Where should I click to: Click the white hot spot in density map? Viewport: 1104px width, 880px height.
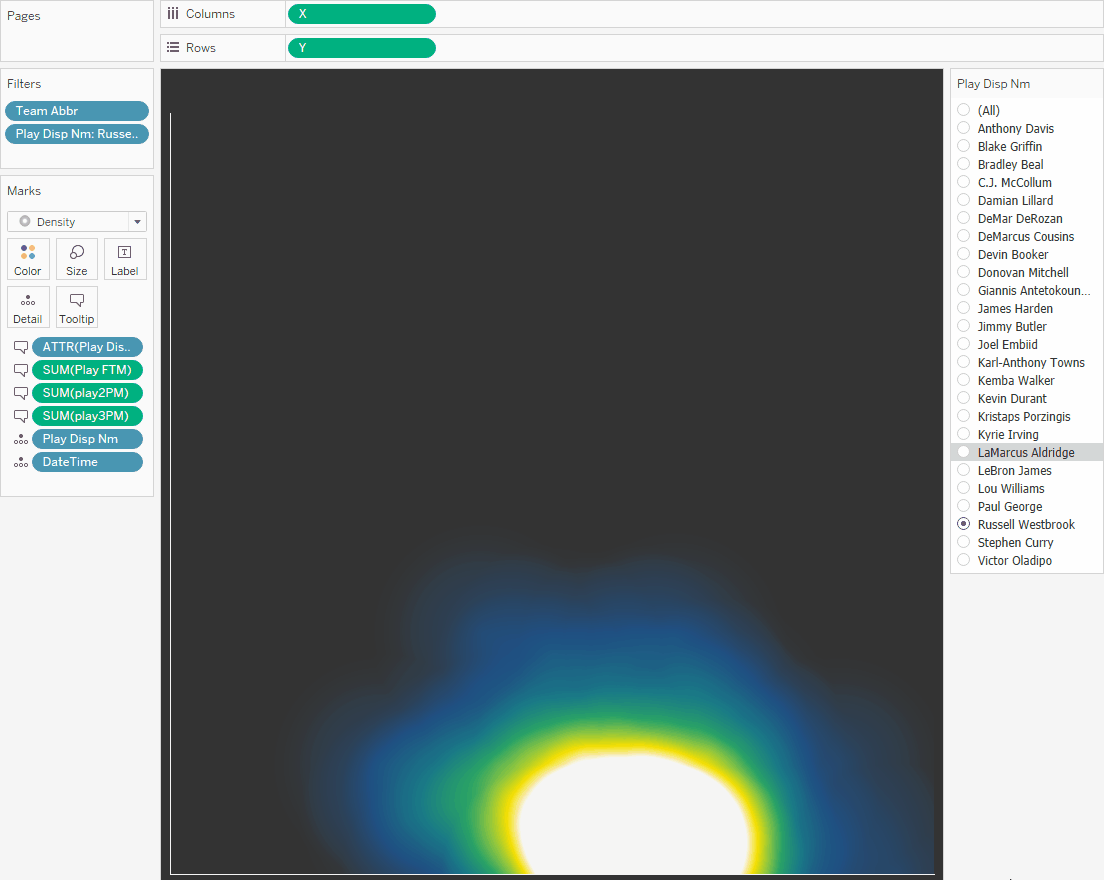coord(634,817)
